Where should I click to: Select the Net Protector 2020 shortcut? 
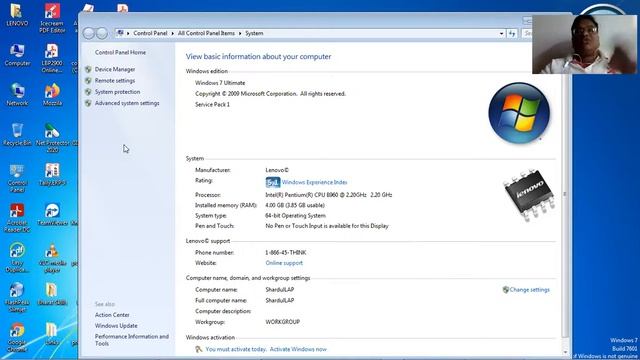coord(52,138)
